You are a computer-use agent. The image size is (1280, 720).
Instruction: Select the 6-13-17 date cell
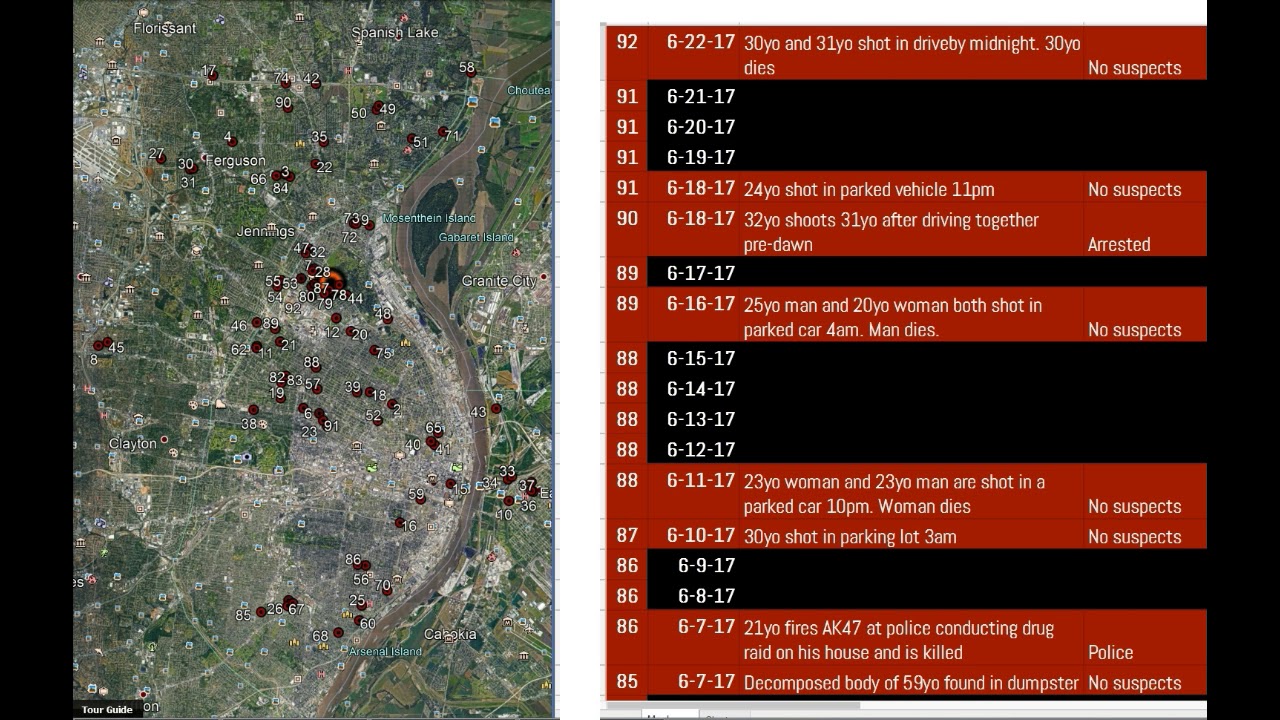pyautogui.click(x=693, y=418)
